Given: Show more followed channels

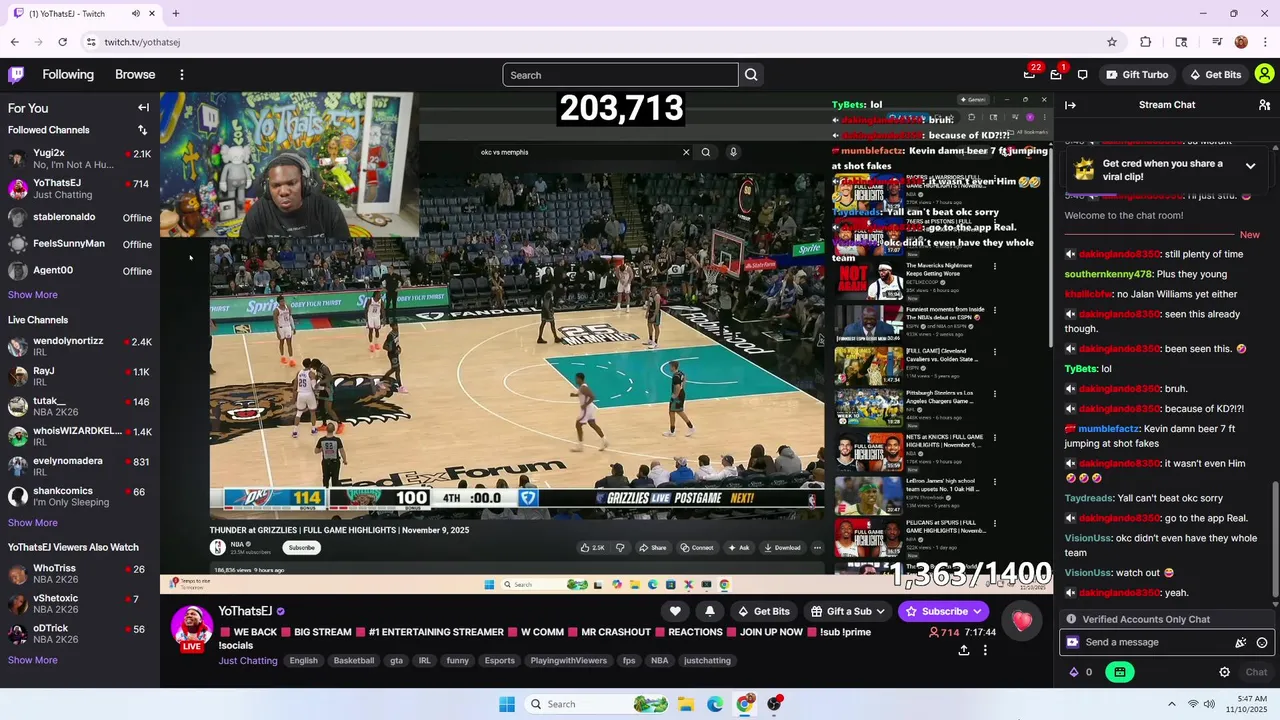Looking at the screenshot, I should 33,295.
